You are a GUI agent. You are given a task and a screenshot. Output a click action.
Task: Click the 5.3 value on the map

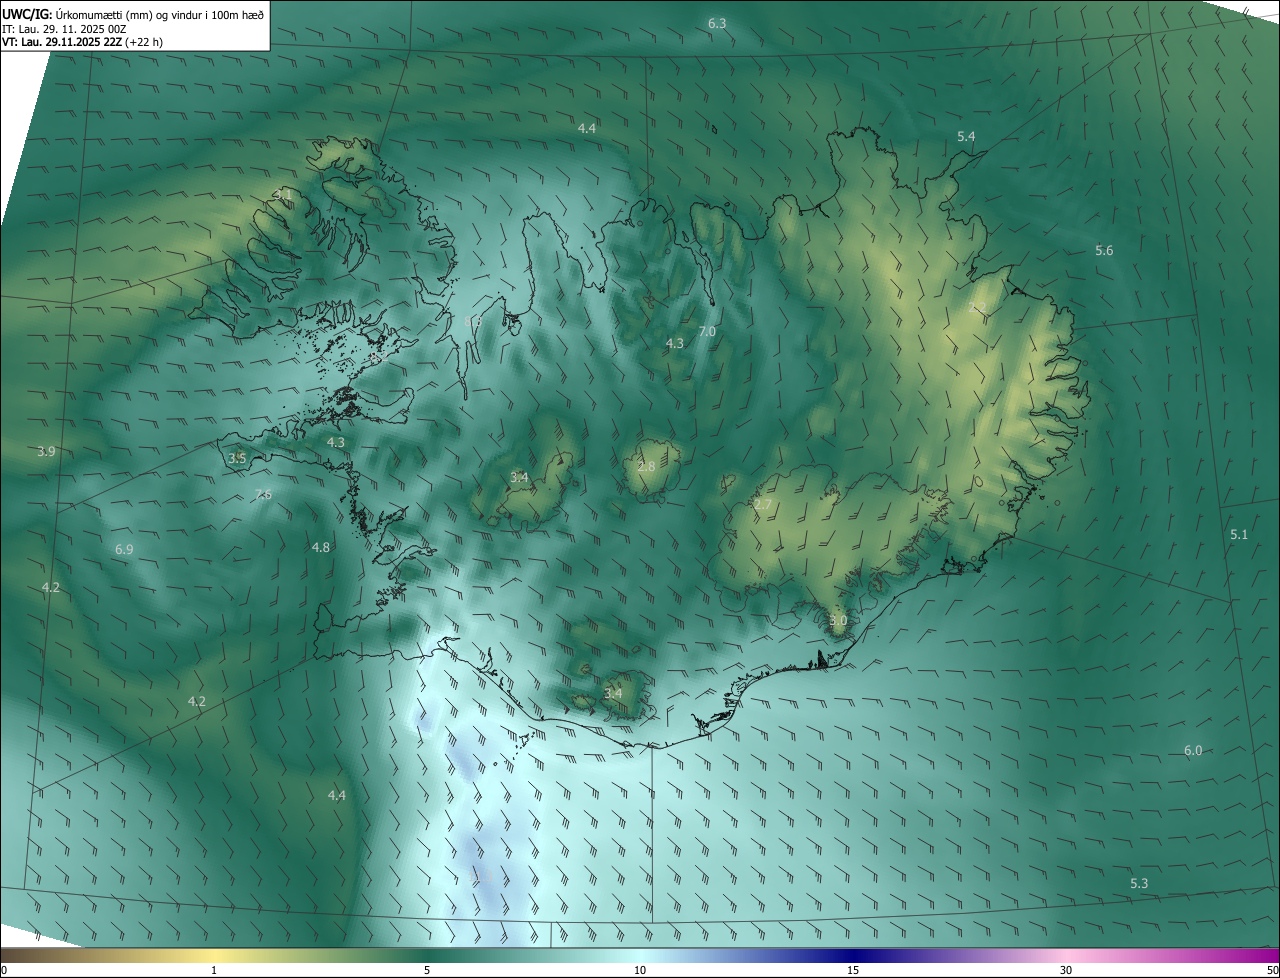[1139, 883]
